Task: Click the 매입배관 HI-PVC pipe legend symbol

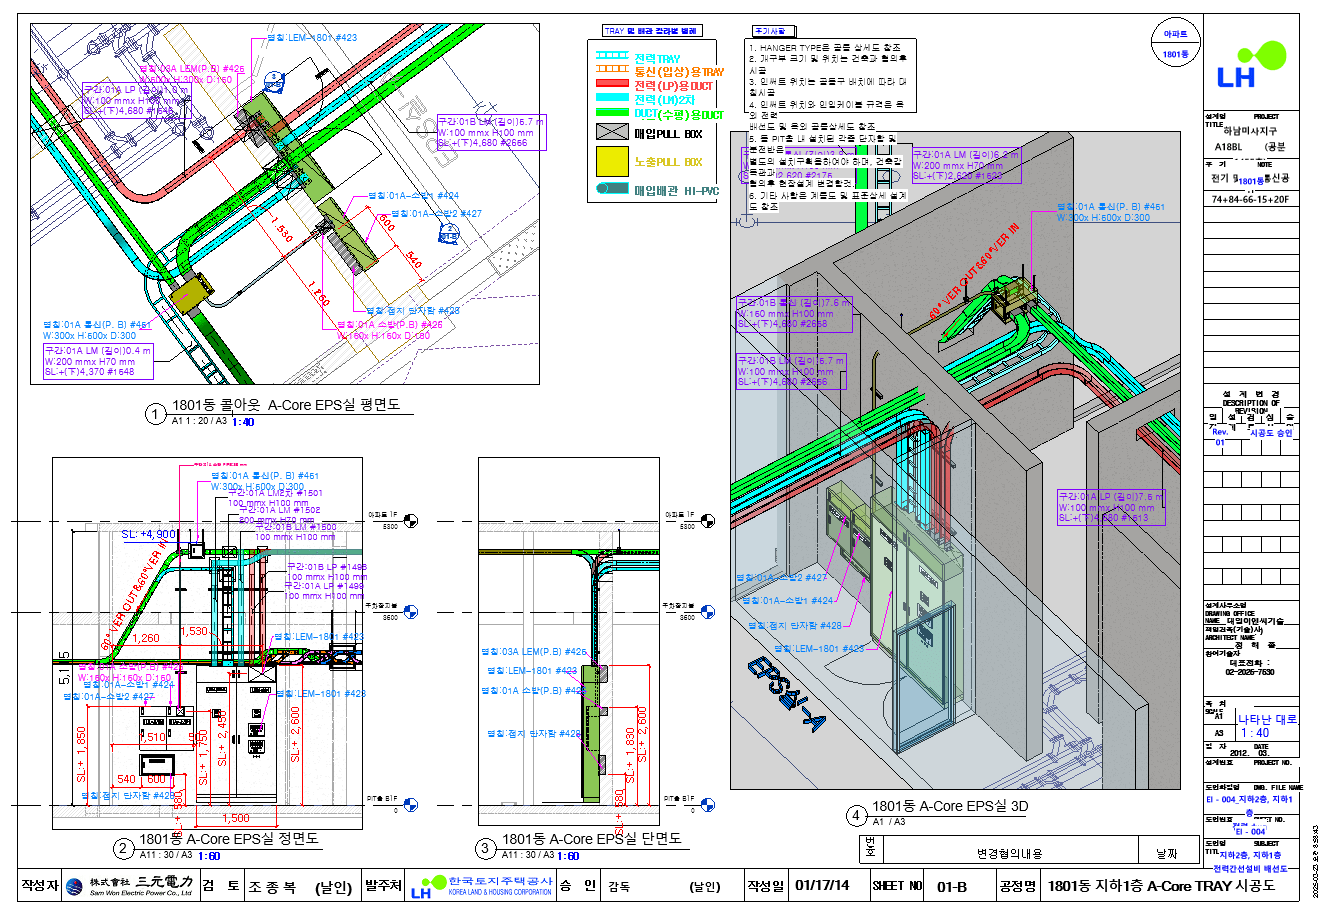Action: (x=612, y=189)
